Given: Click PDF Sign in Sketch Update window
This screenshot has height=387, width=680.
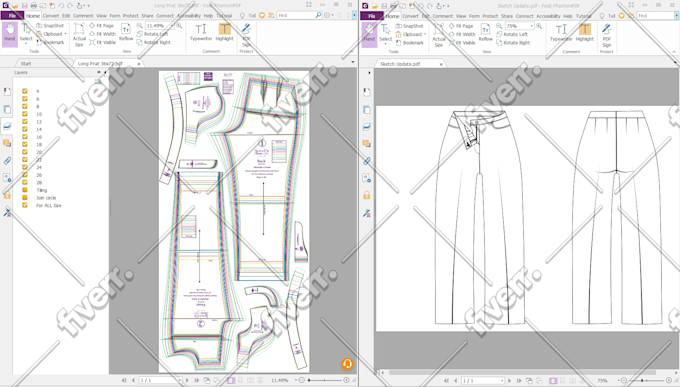Looking at the screenshot, I should pos(607,36).
